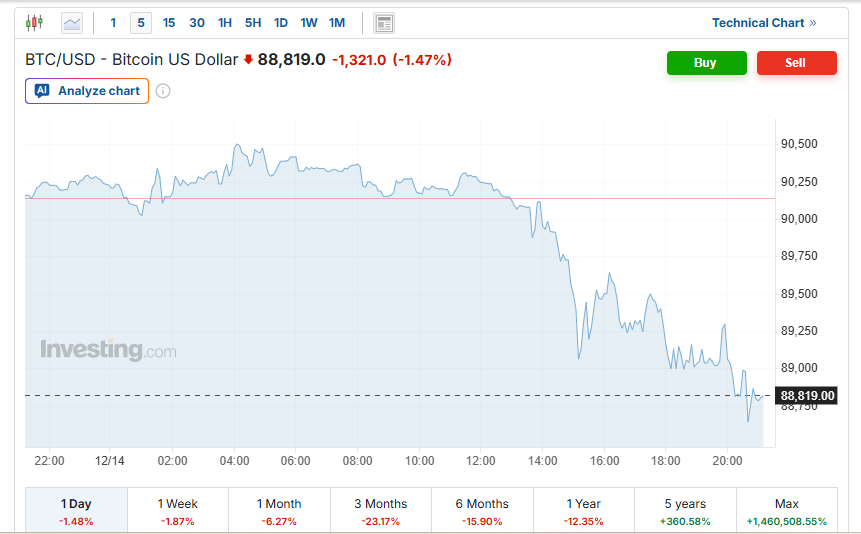Click the AI Analyze chart button
861x534 pixels.
pos(87,91)
